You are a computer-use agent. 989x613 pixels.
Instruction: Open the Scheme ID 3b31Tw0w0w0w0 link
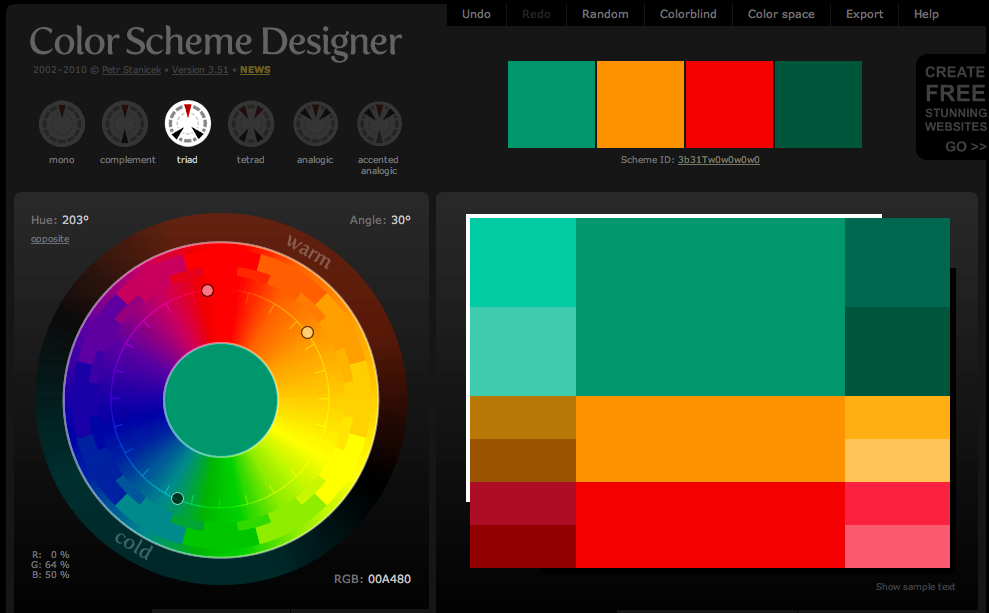tap(718, 160)
